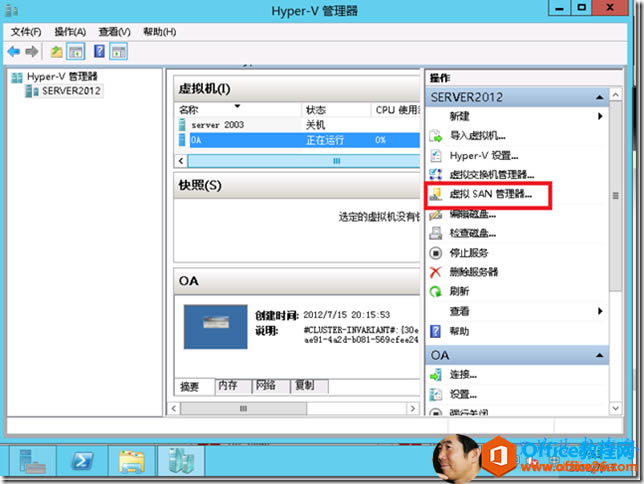Sort by the 名称 column header
The width and height of the screenshot is (644, 484).
(239, 110)
